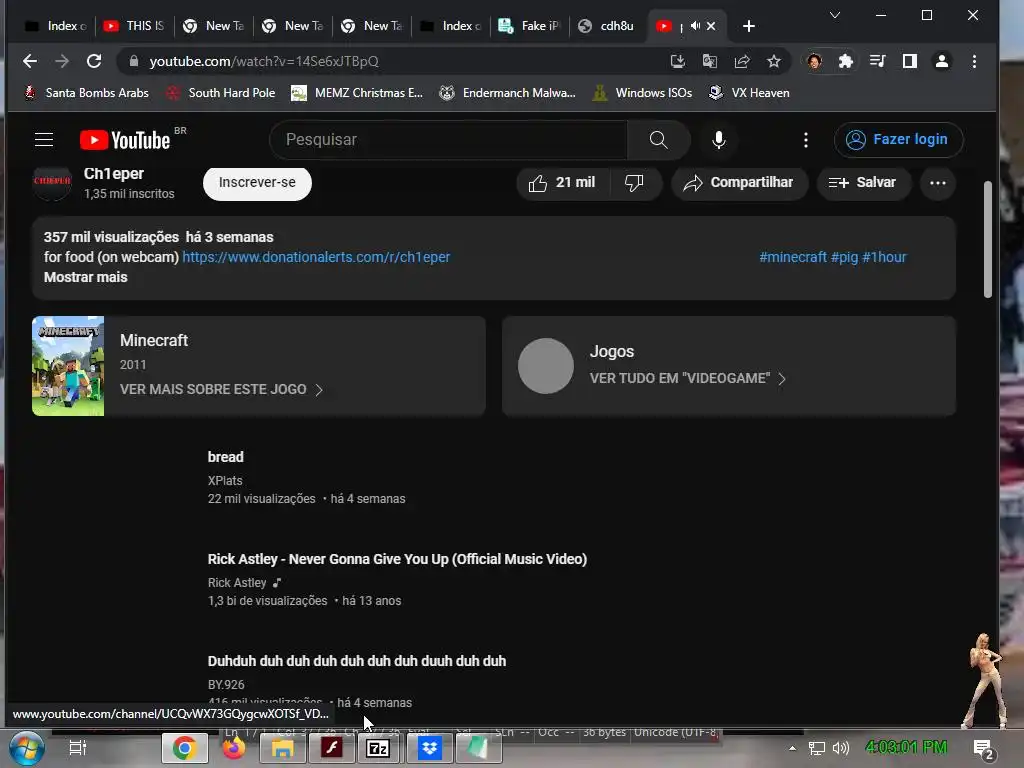Open Rick Astley Never Gonna Give You Up
The height and width of the screenshot is (768, 1024).
(x=397, y=559)
